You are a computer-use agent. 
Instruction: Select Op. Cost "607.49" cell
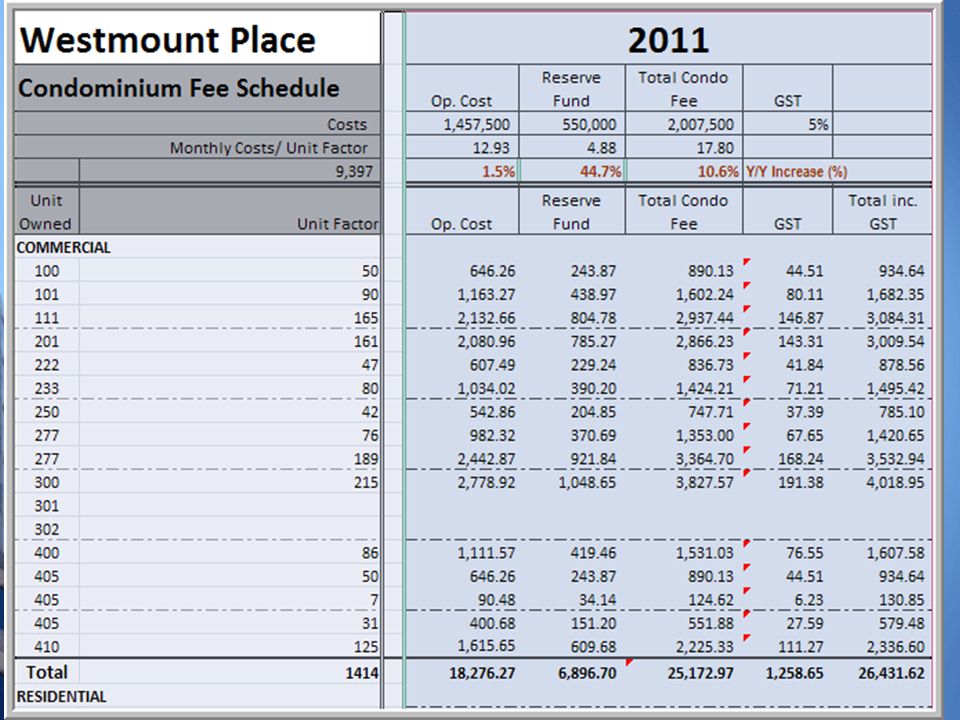[x=492, y=366]
